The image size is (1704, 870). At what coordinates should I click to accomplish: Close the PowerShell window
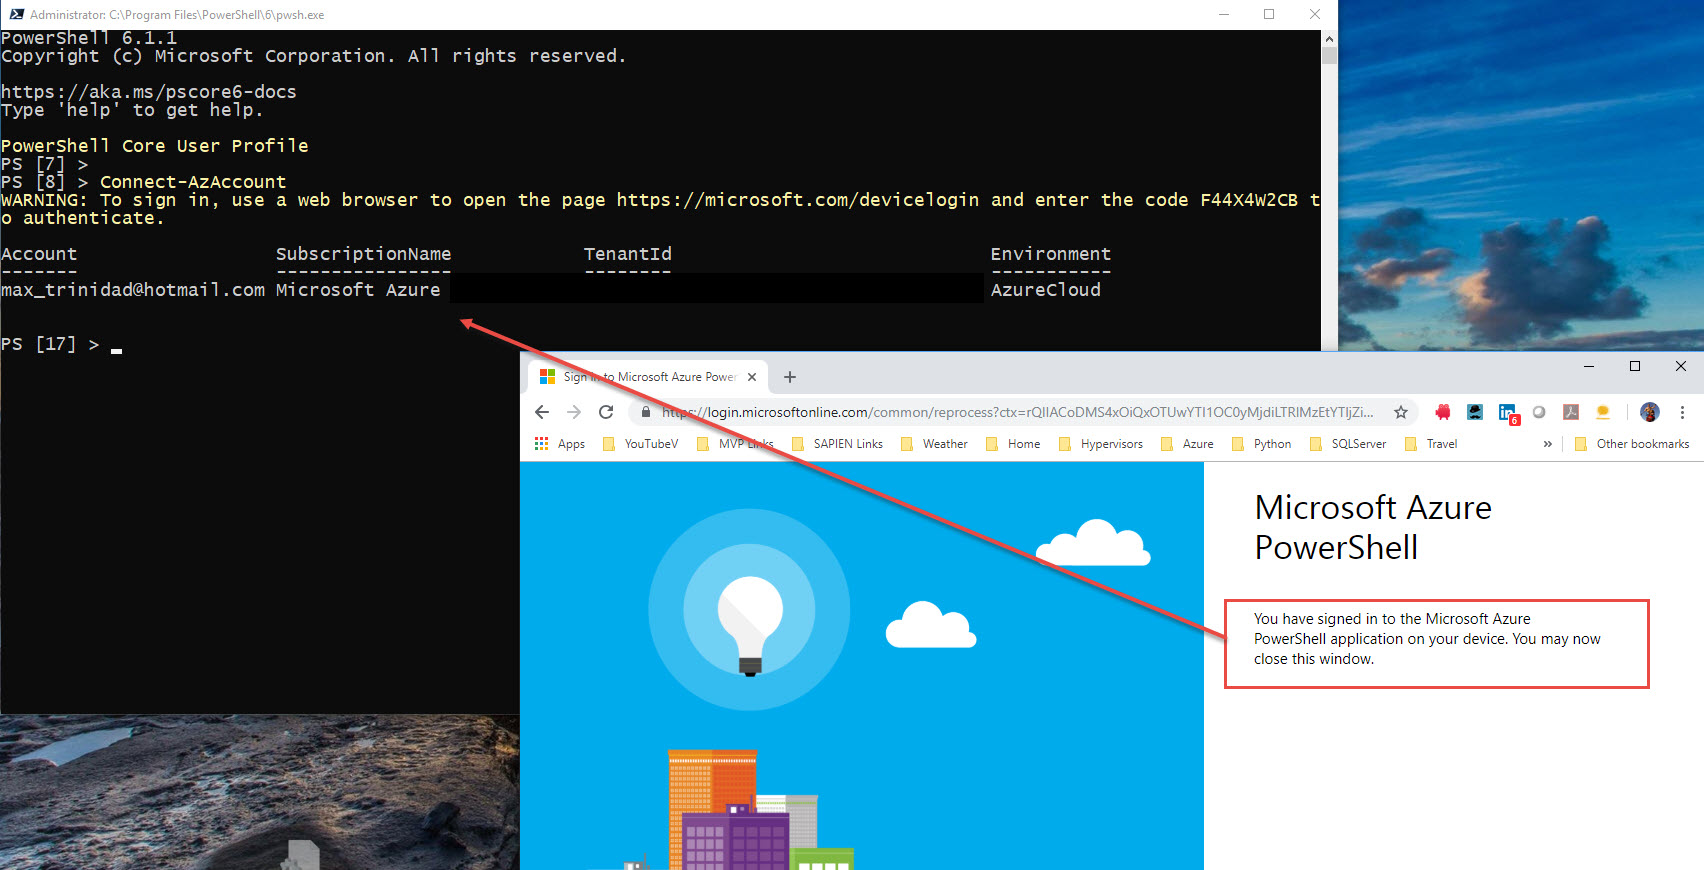pyautogui.click(x=1315, y=14)
